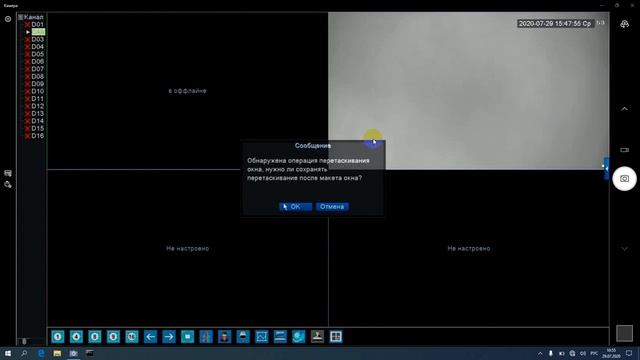The height and width of the screenshot is (360, 640).
Task: Click down chevron in right sidebar
Action: click(624, 249)
